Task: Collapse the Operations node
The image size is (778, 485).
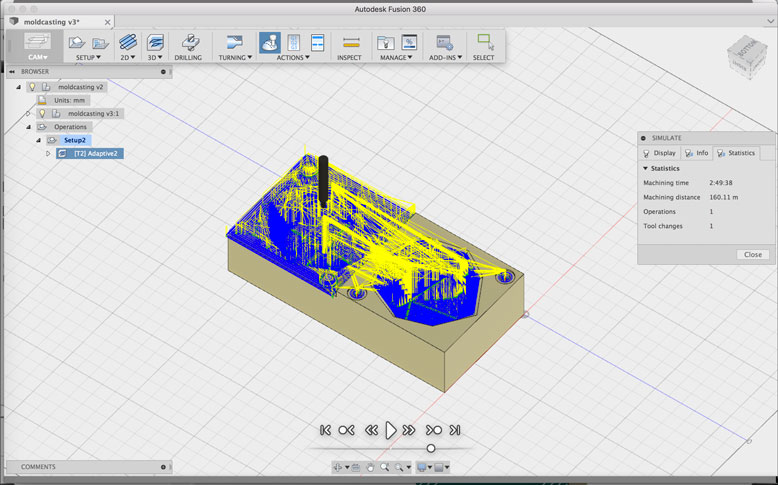Action: 28,127
